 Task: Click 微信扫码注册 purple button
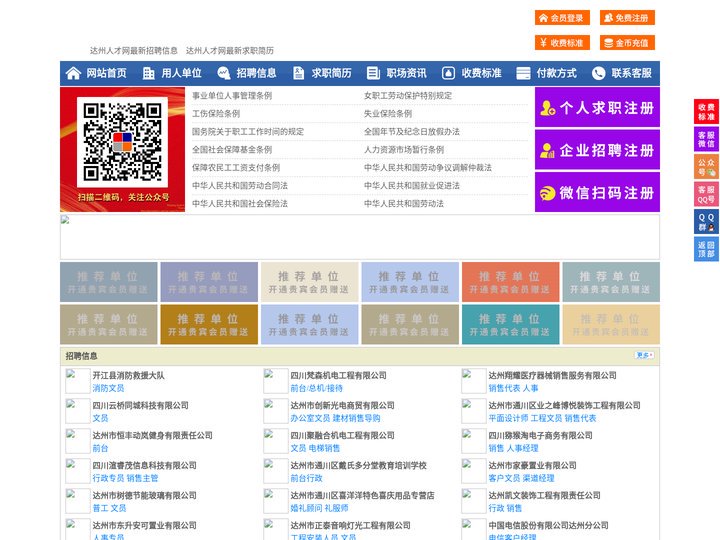point(597,192)
